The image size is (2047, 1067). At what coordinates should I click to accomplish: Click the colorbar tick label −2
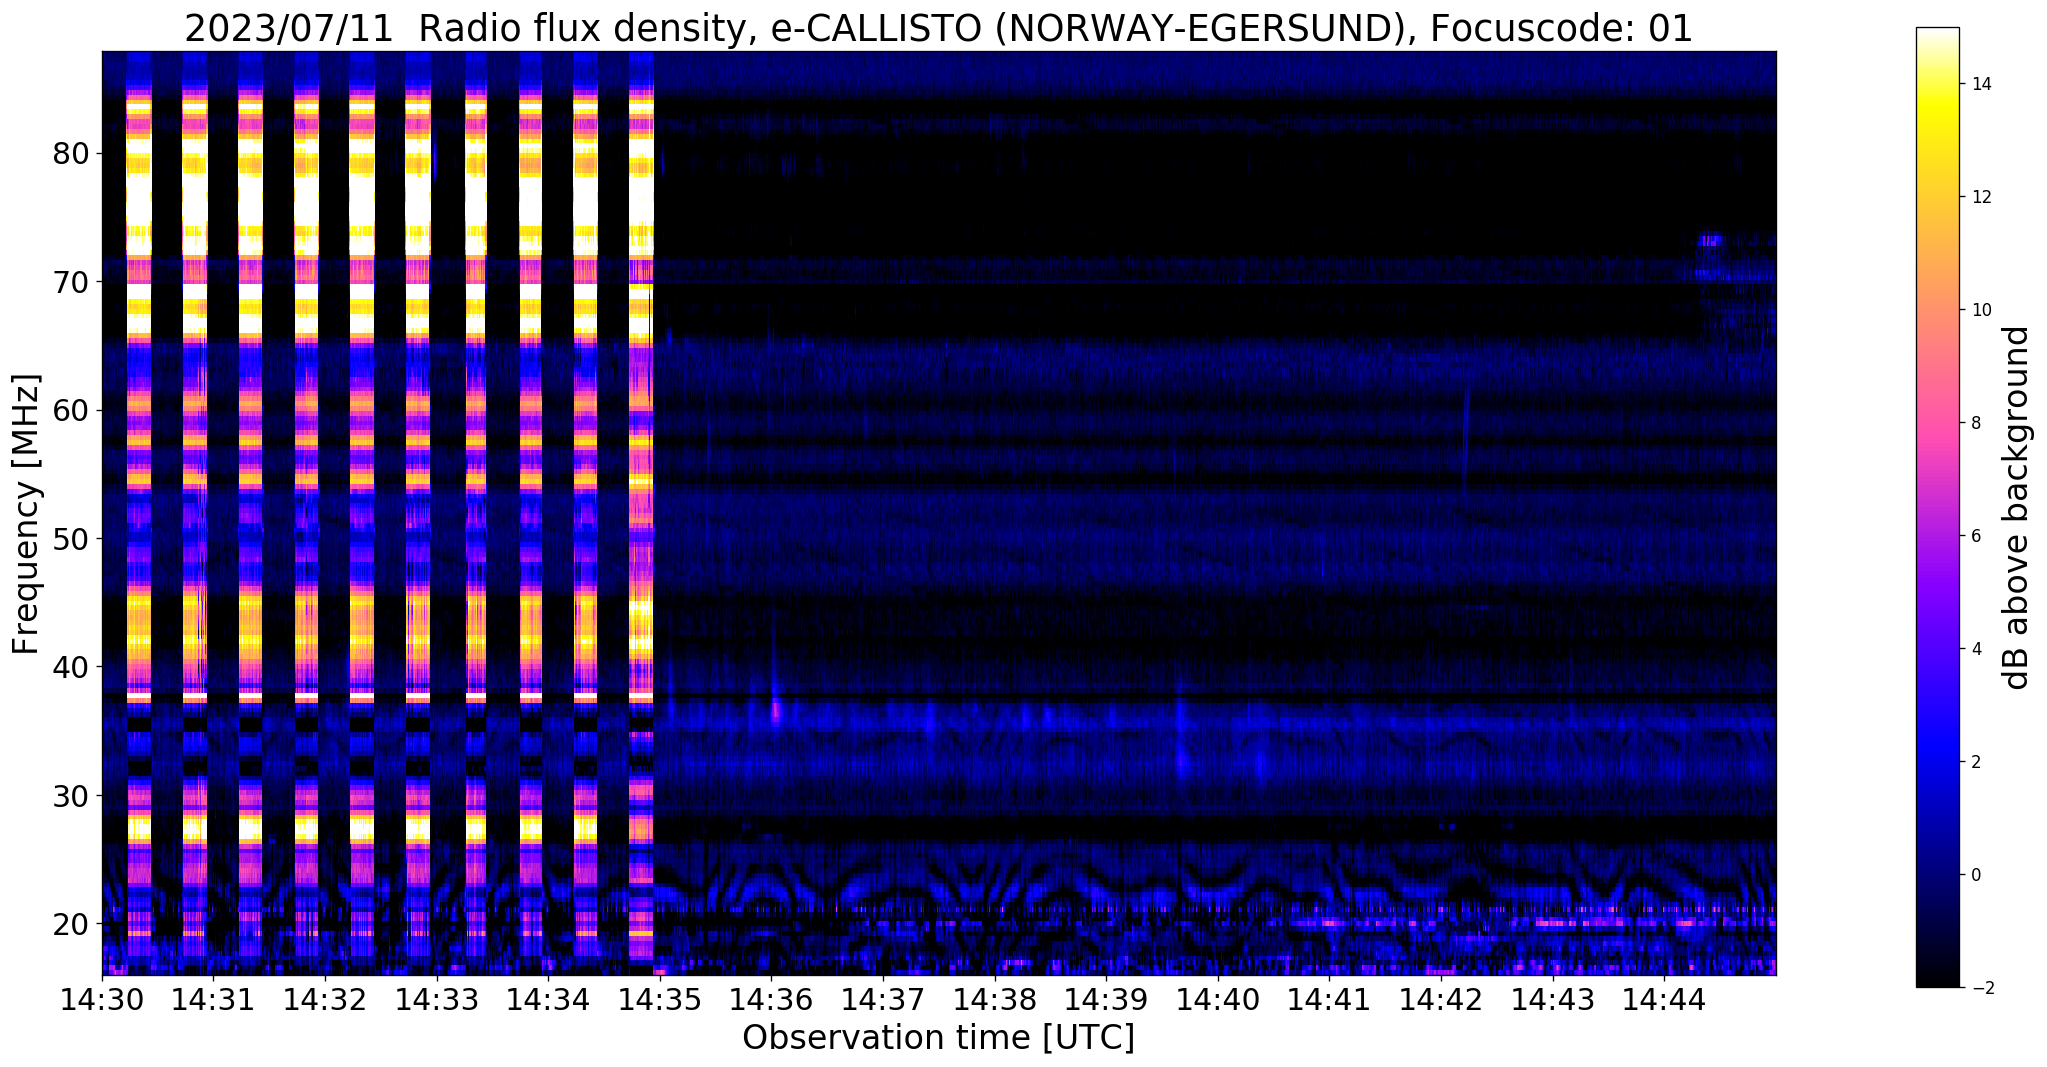click(1981, 988)
